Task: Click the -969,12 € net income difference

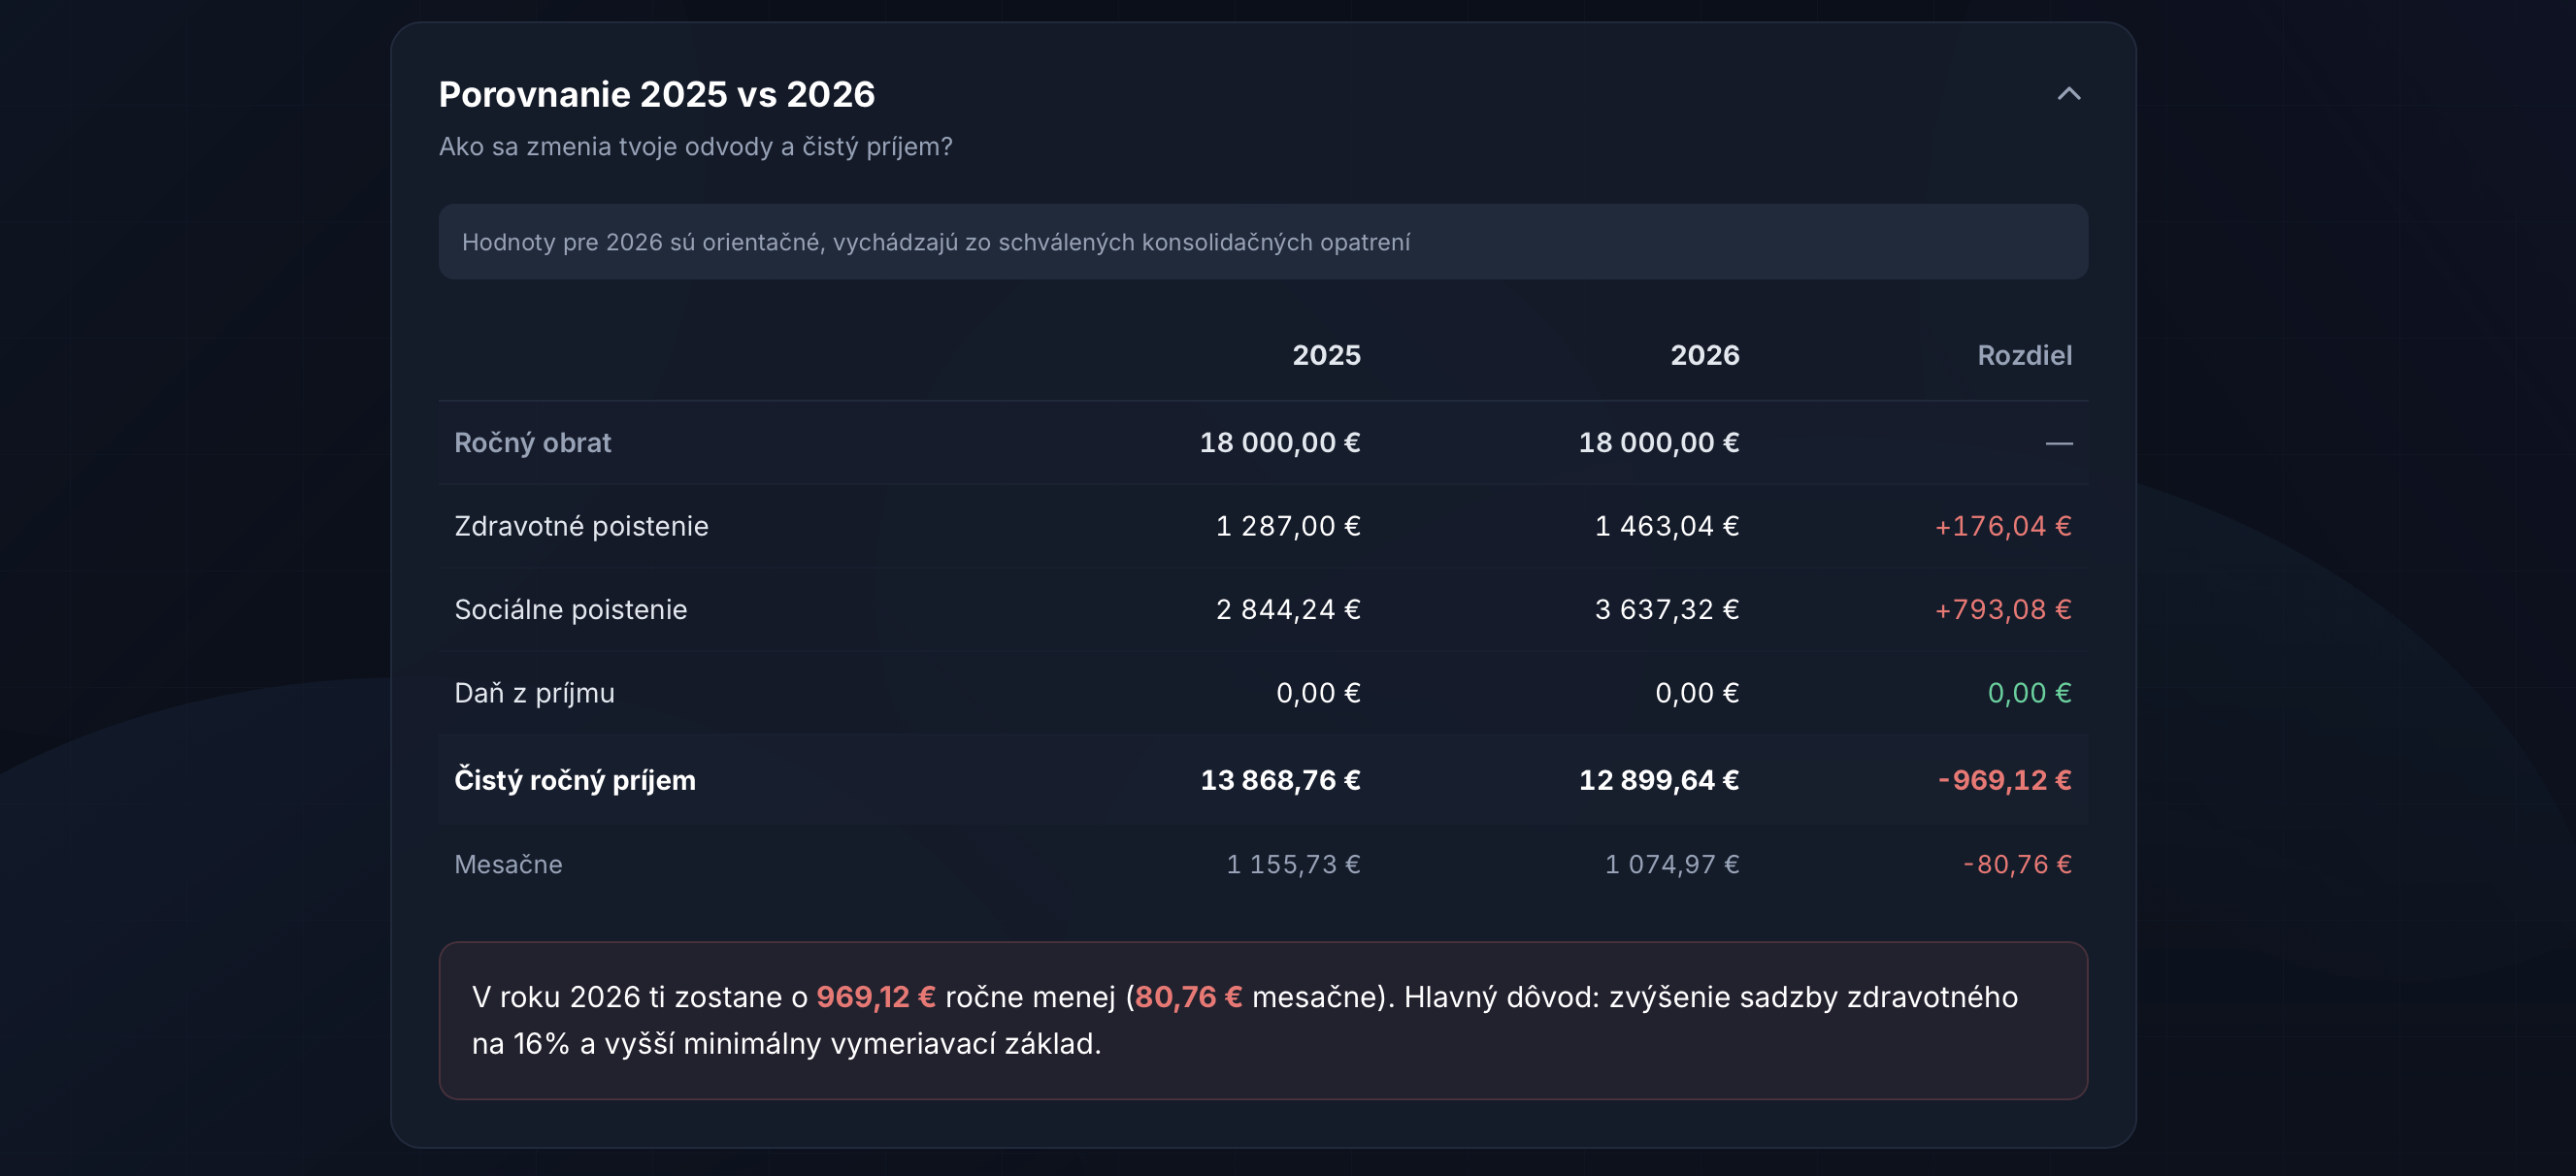Action: point(2003,780)
